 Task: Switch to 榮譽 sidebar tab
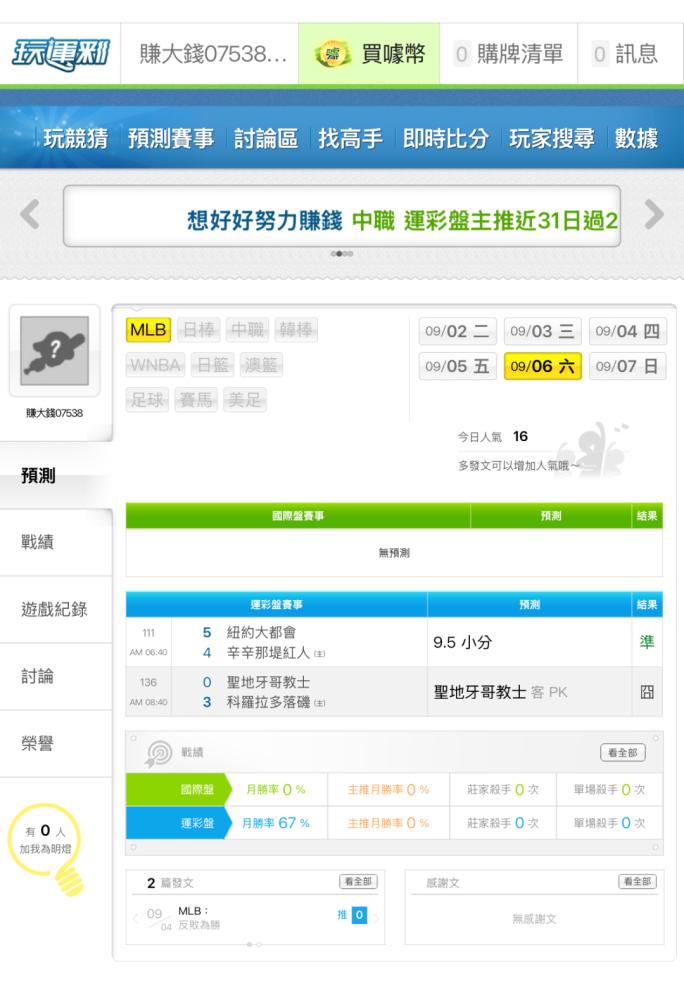56,743
